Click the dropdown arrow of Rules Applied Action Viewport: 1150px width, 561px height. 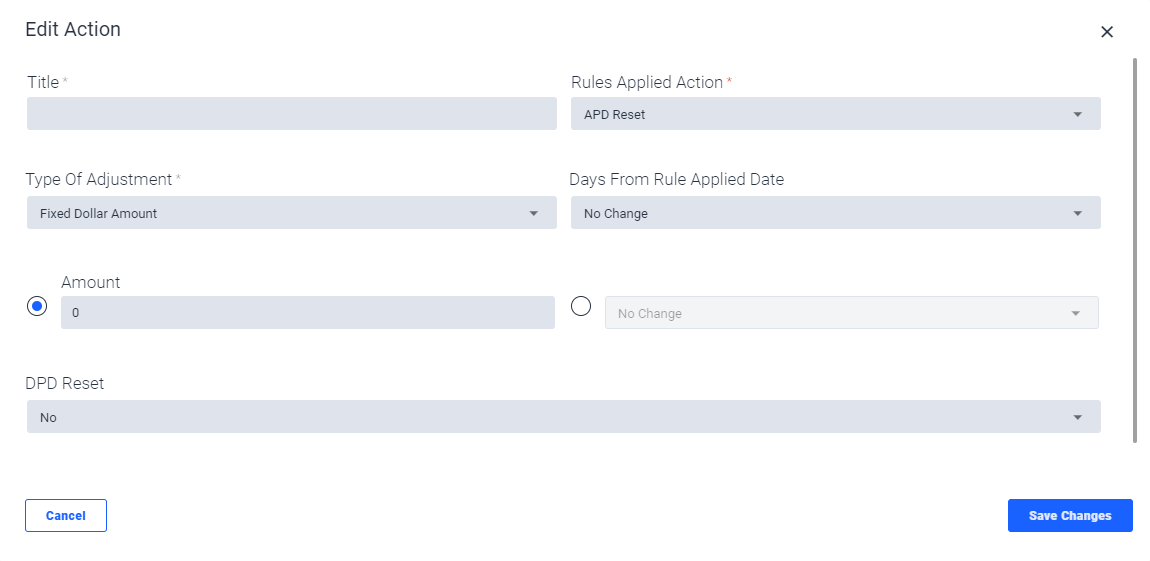tap(1077, 114)
